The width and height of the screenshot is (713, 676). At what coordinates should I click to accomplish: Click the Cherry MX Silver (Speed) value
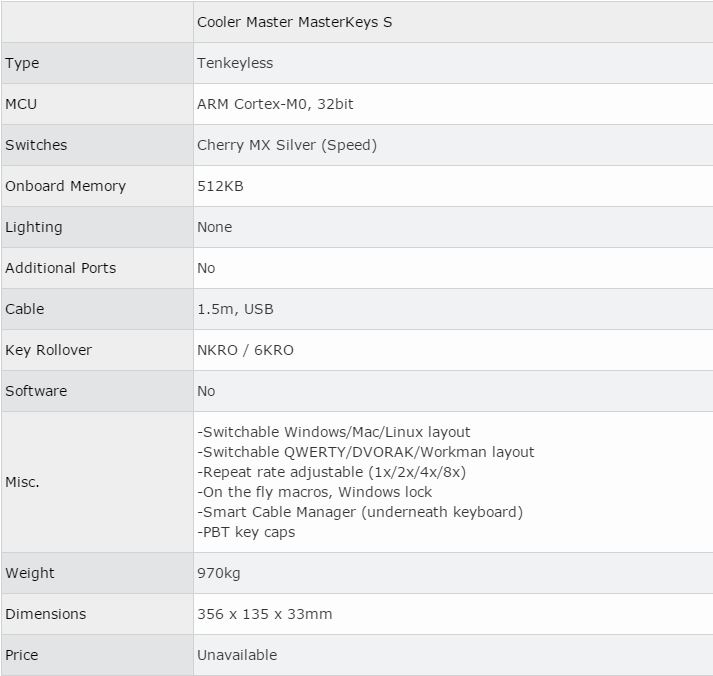click(287, 145)
